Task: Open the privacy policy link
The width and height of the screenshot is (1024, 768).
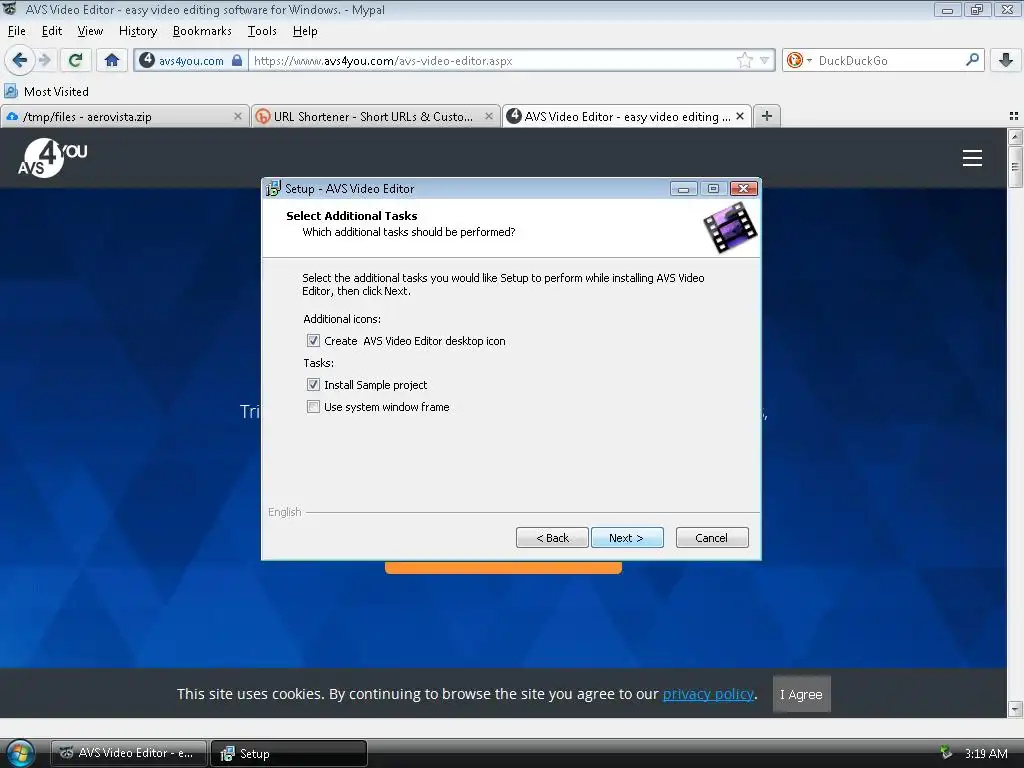Action: (x=708, y=694)
